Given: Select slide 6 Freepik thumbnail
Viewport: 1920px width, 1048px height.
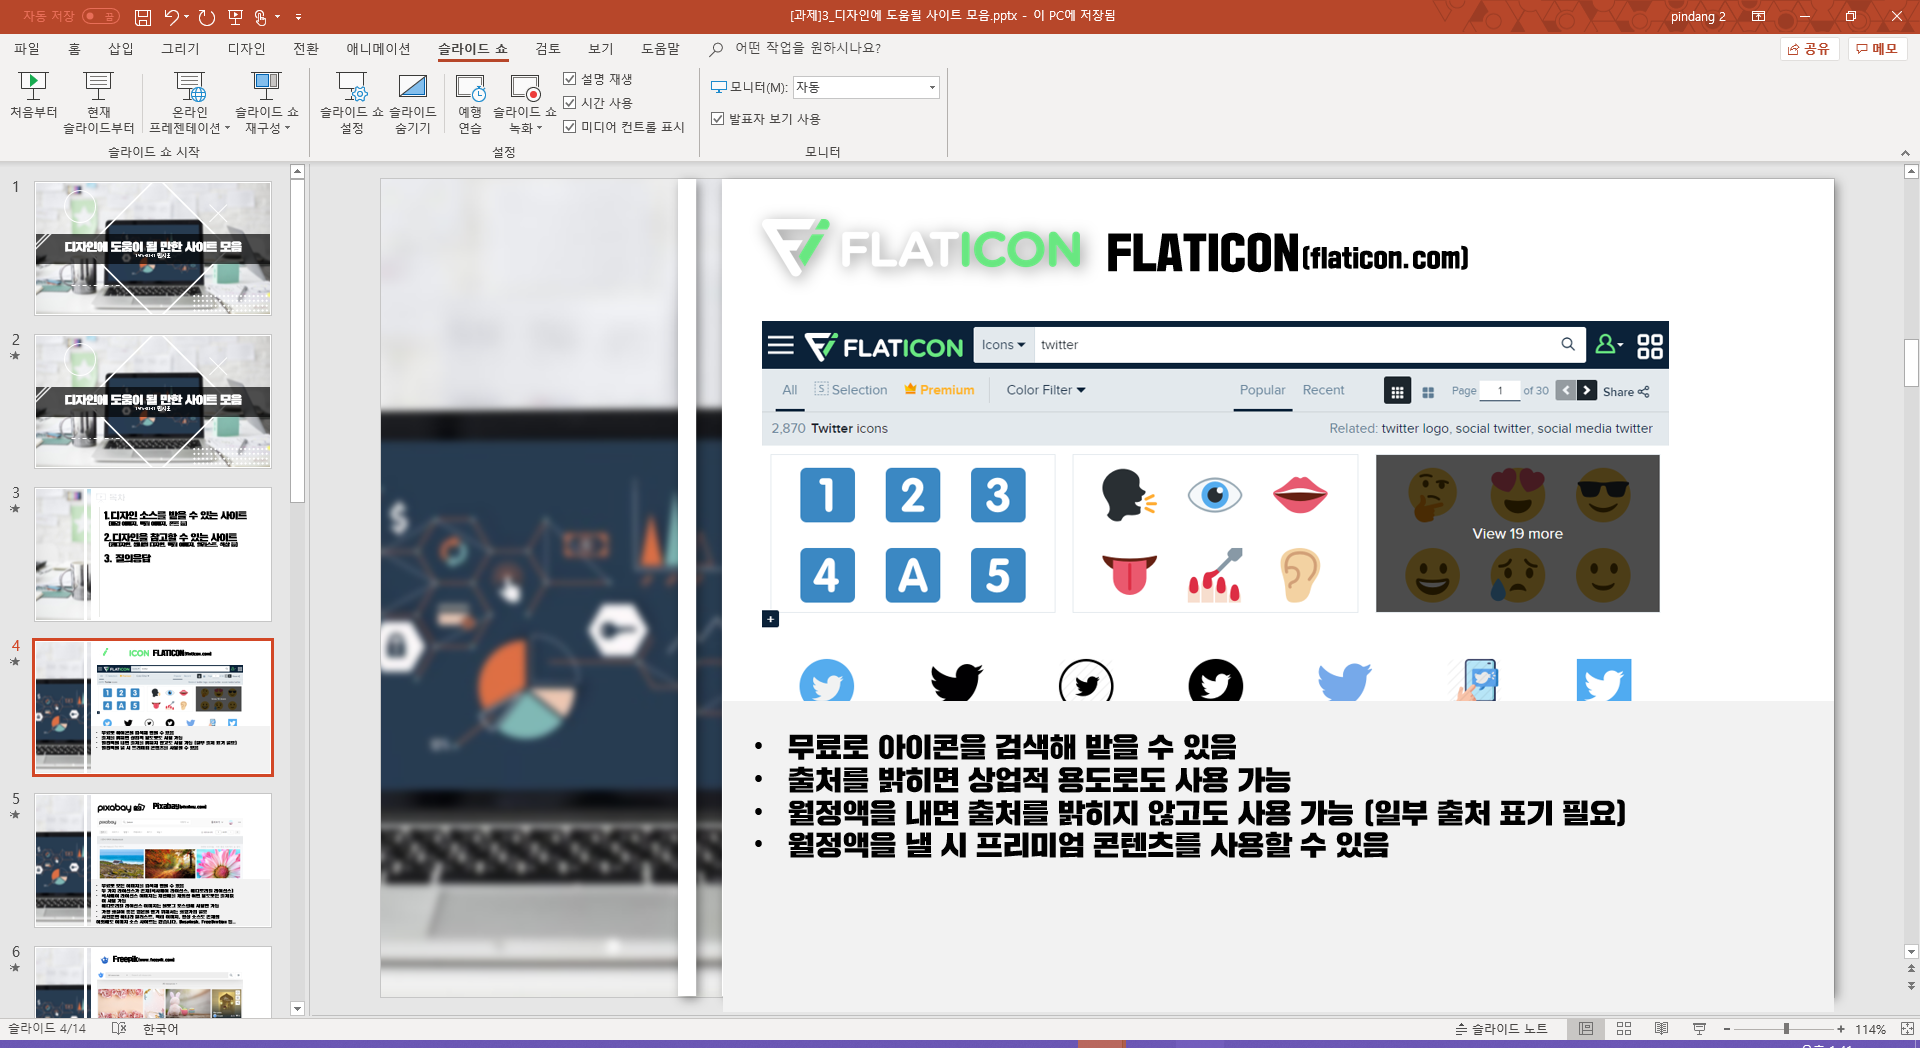Looking at the screenshot, I should pyautogui.click(x=153, y=982).
